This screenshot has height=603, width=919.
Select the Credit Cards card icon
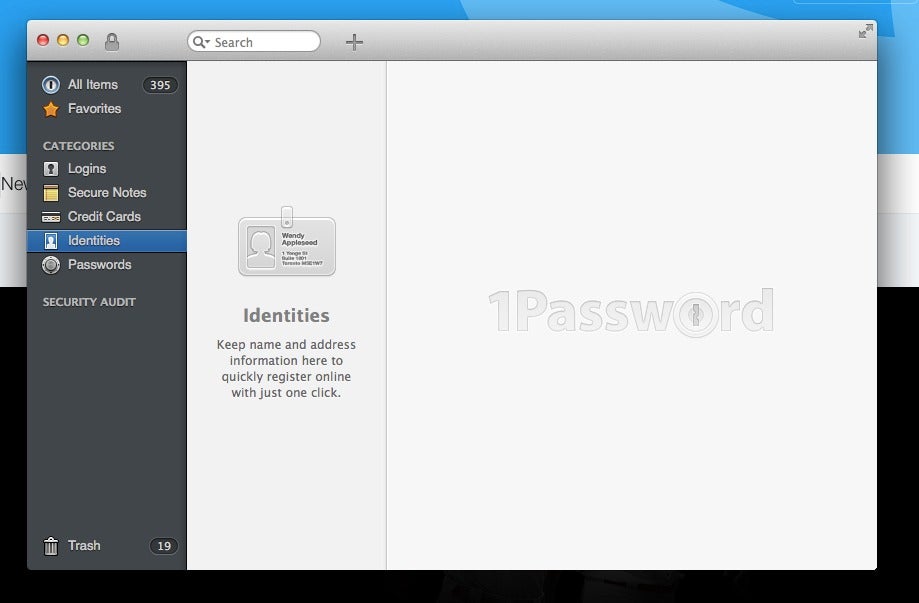[51, 217]
